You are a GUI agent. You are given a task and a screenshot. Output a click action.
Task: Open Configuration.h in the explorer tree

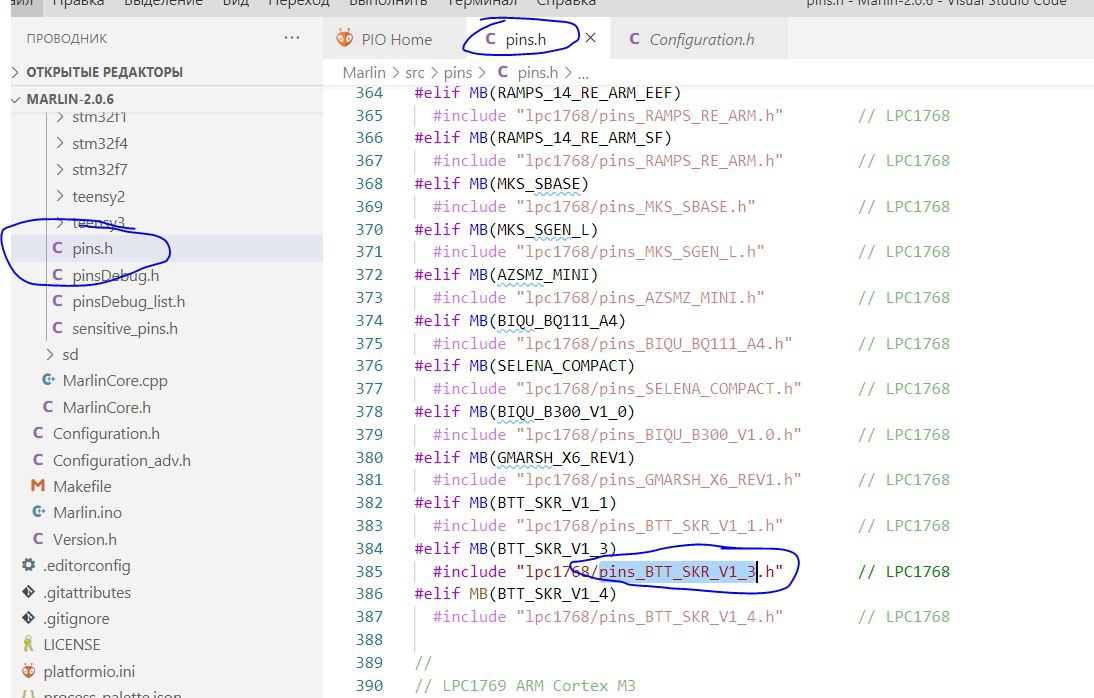[x=106, y=433]
